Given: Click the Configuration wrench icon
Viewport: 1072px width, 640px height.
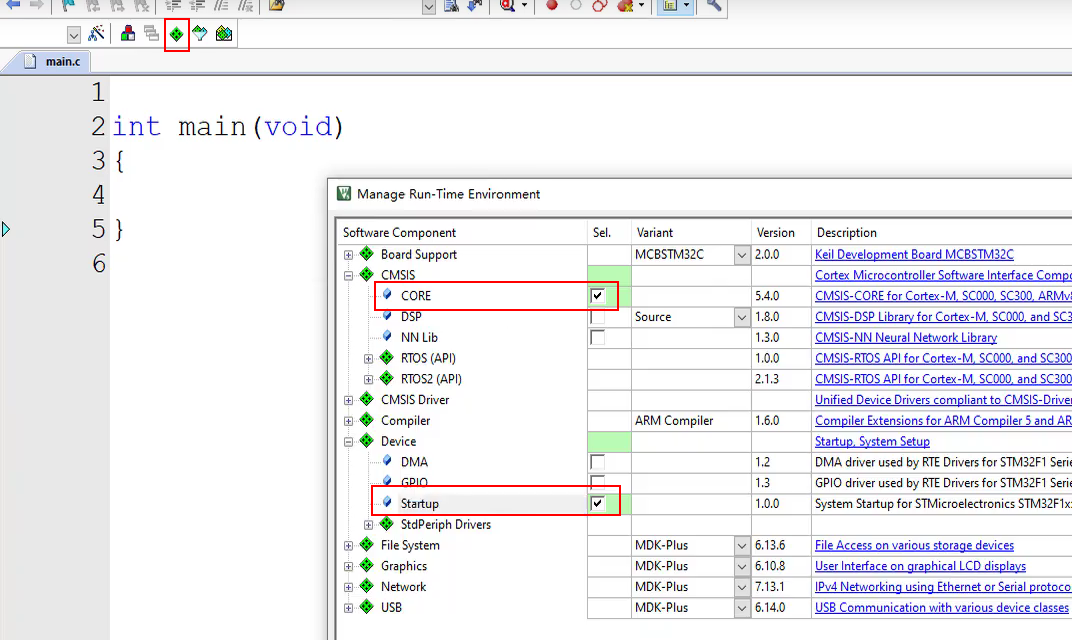Looking at the screenshot, I should (714, 5).
